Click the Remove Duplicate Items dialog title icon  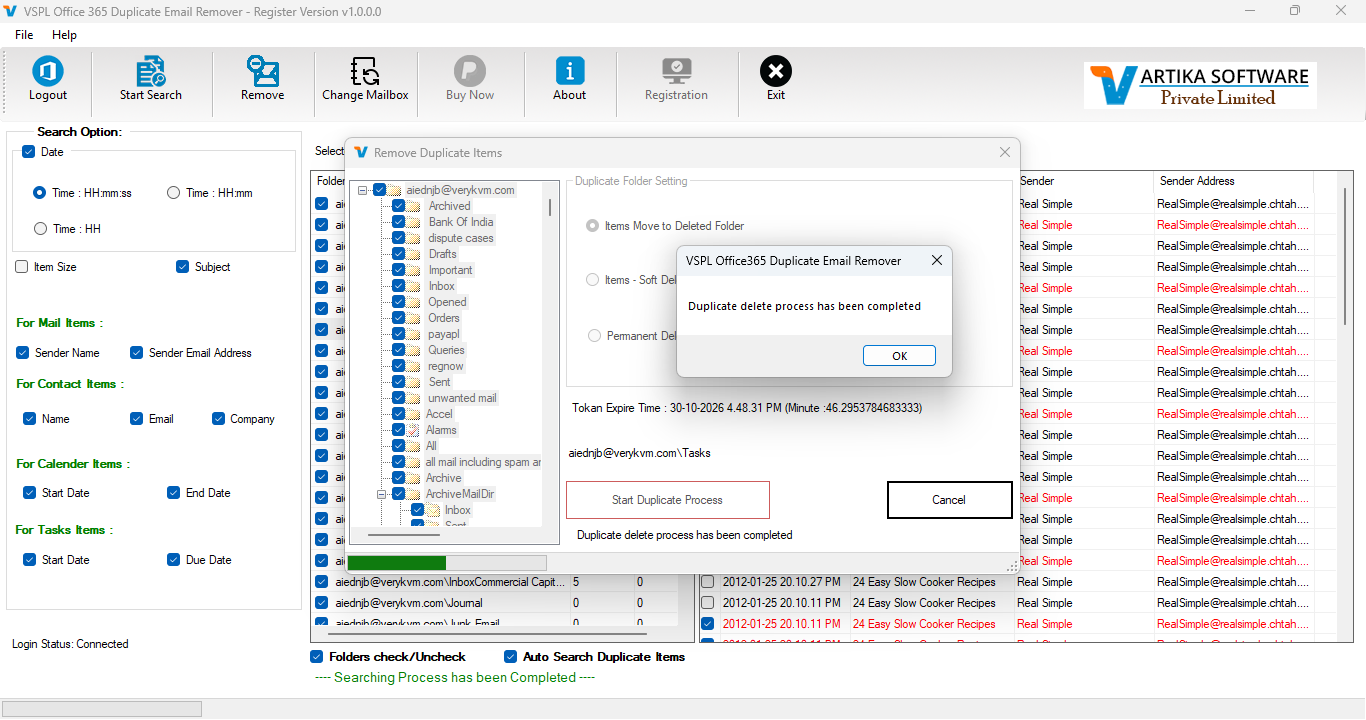coord(361,153)
